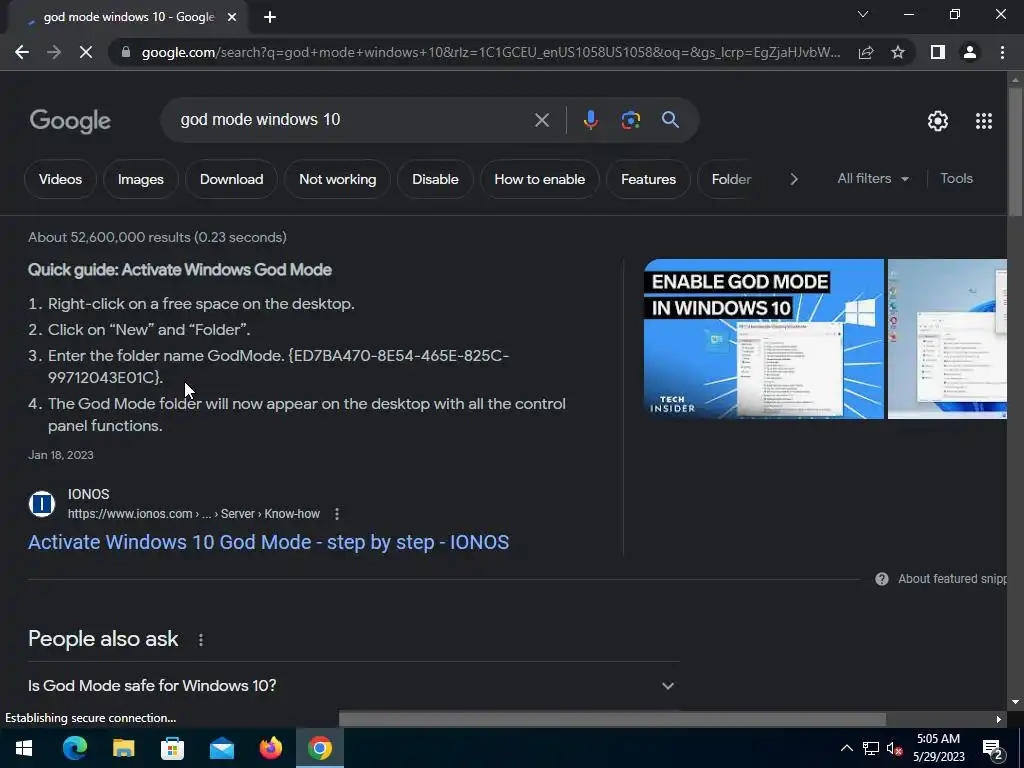Click the magnifier search button
The image size is (1024, 768).
(671, 120)
